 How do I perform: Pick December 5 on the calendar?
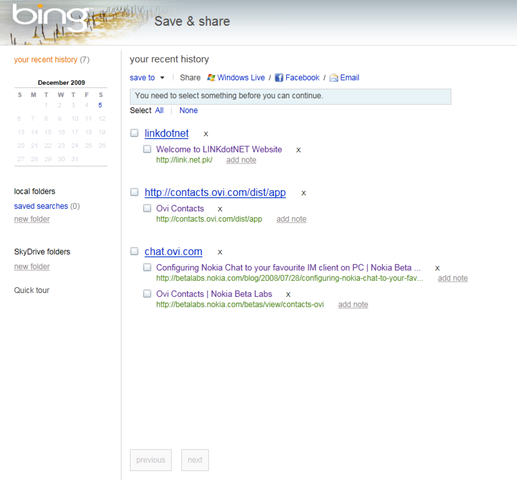(100, 105)
